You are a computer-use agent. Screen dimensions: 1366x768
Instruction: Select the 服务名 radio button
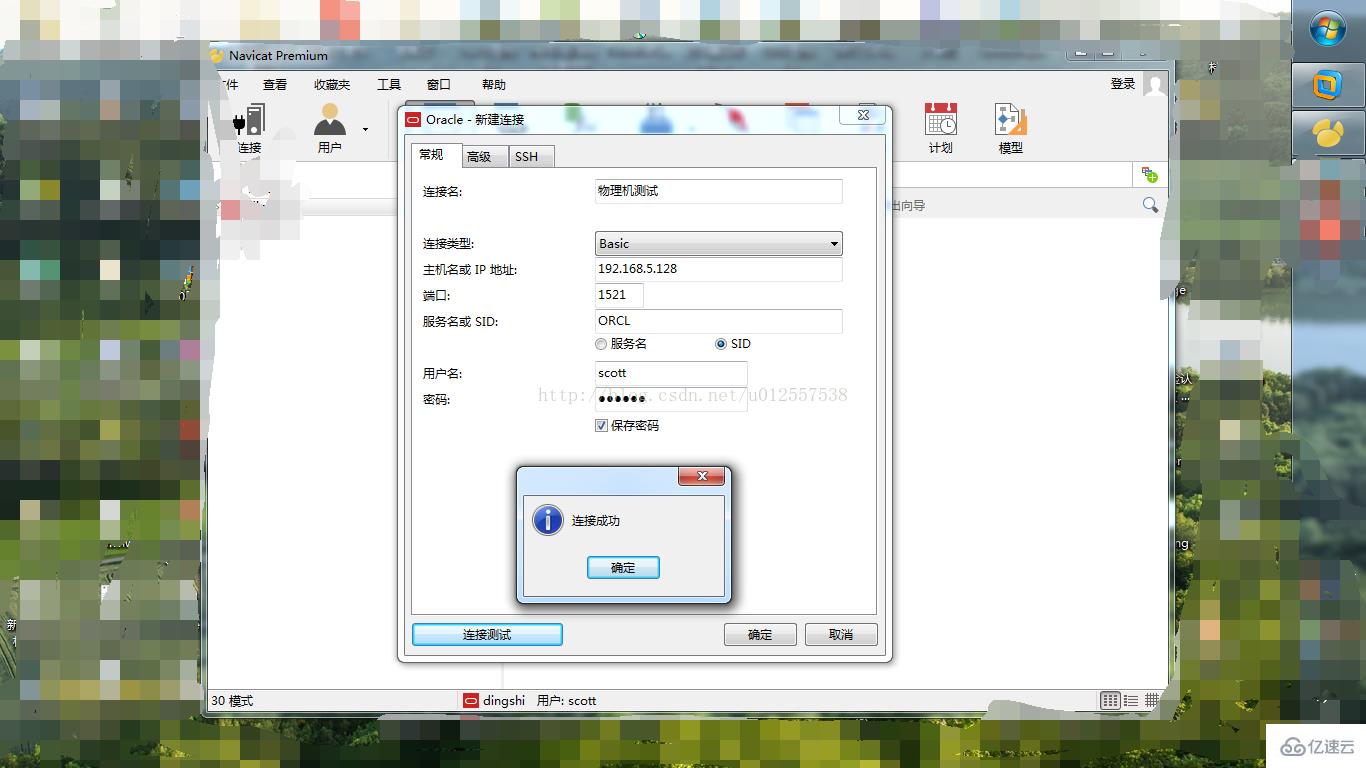coord(601,344)
